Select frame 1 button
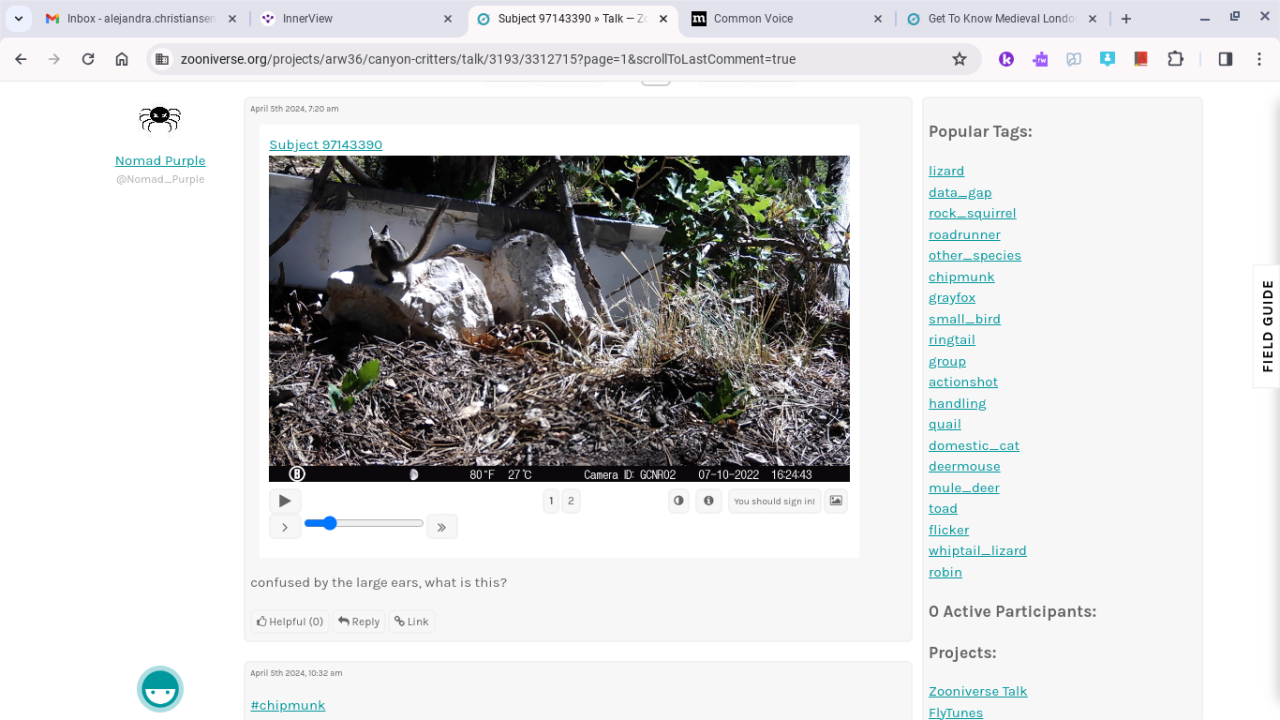The image size is (1280, 720). (x=551, y=501)
